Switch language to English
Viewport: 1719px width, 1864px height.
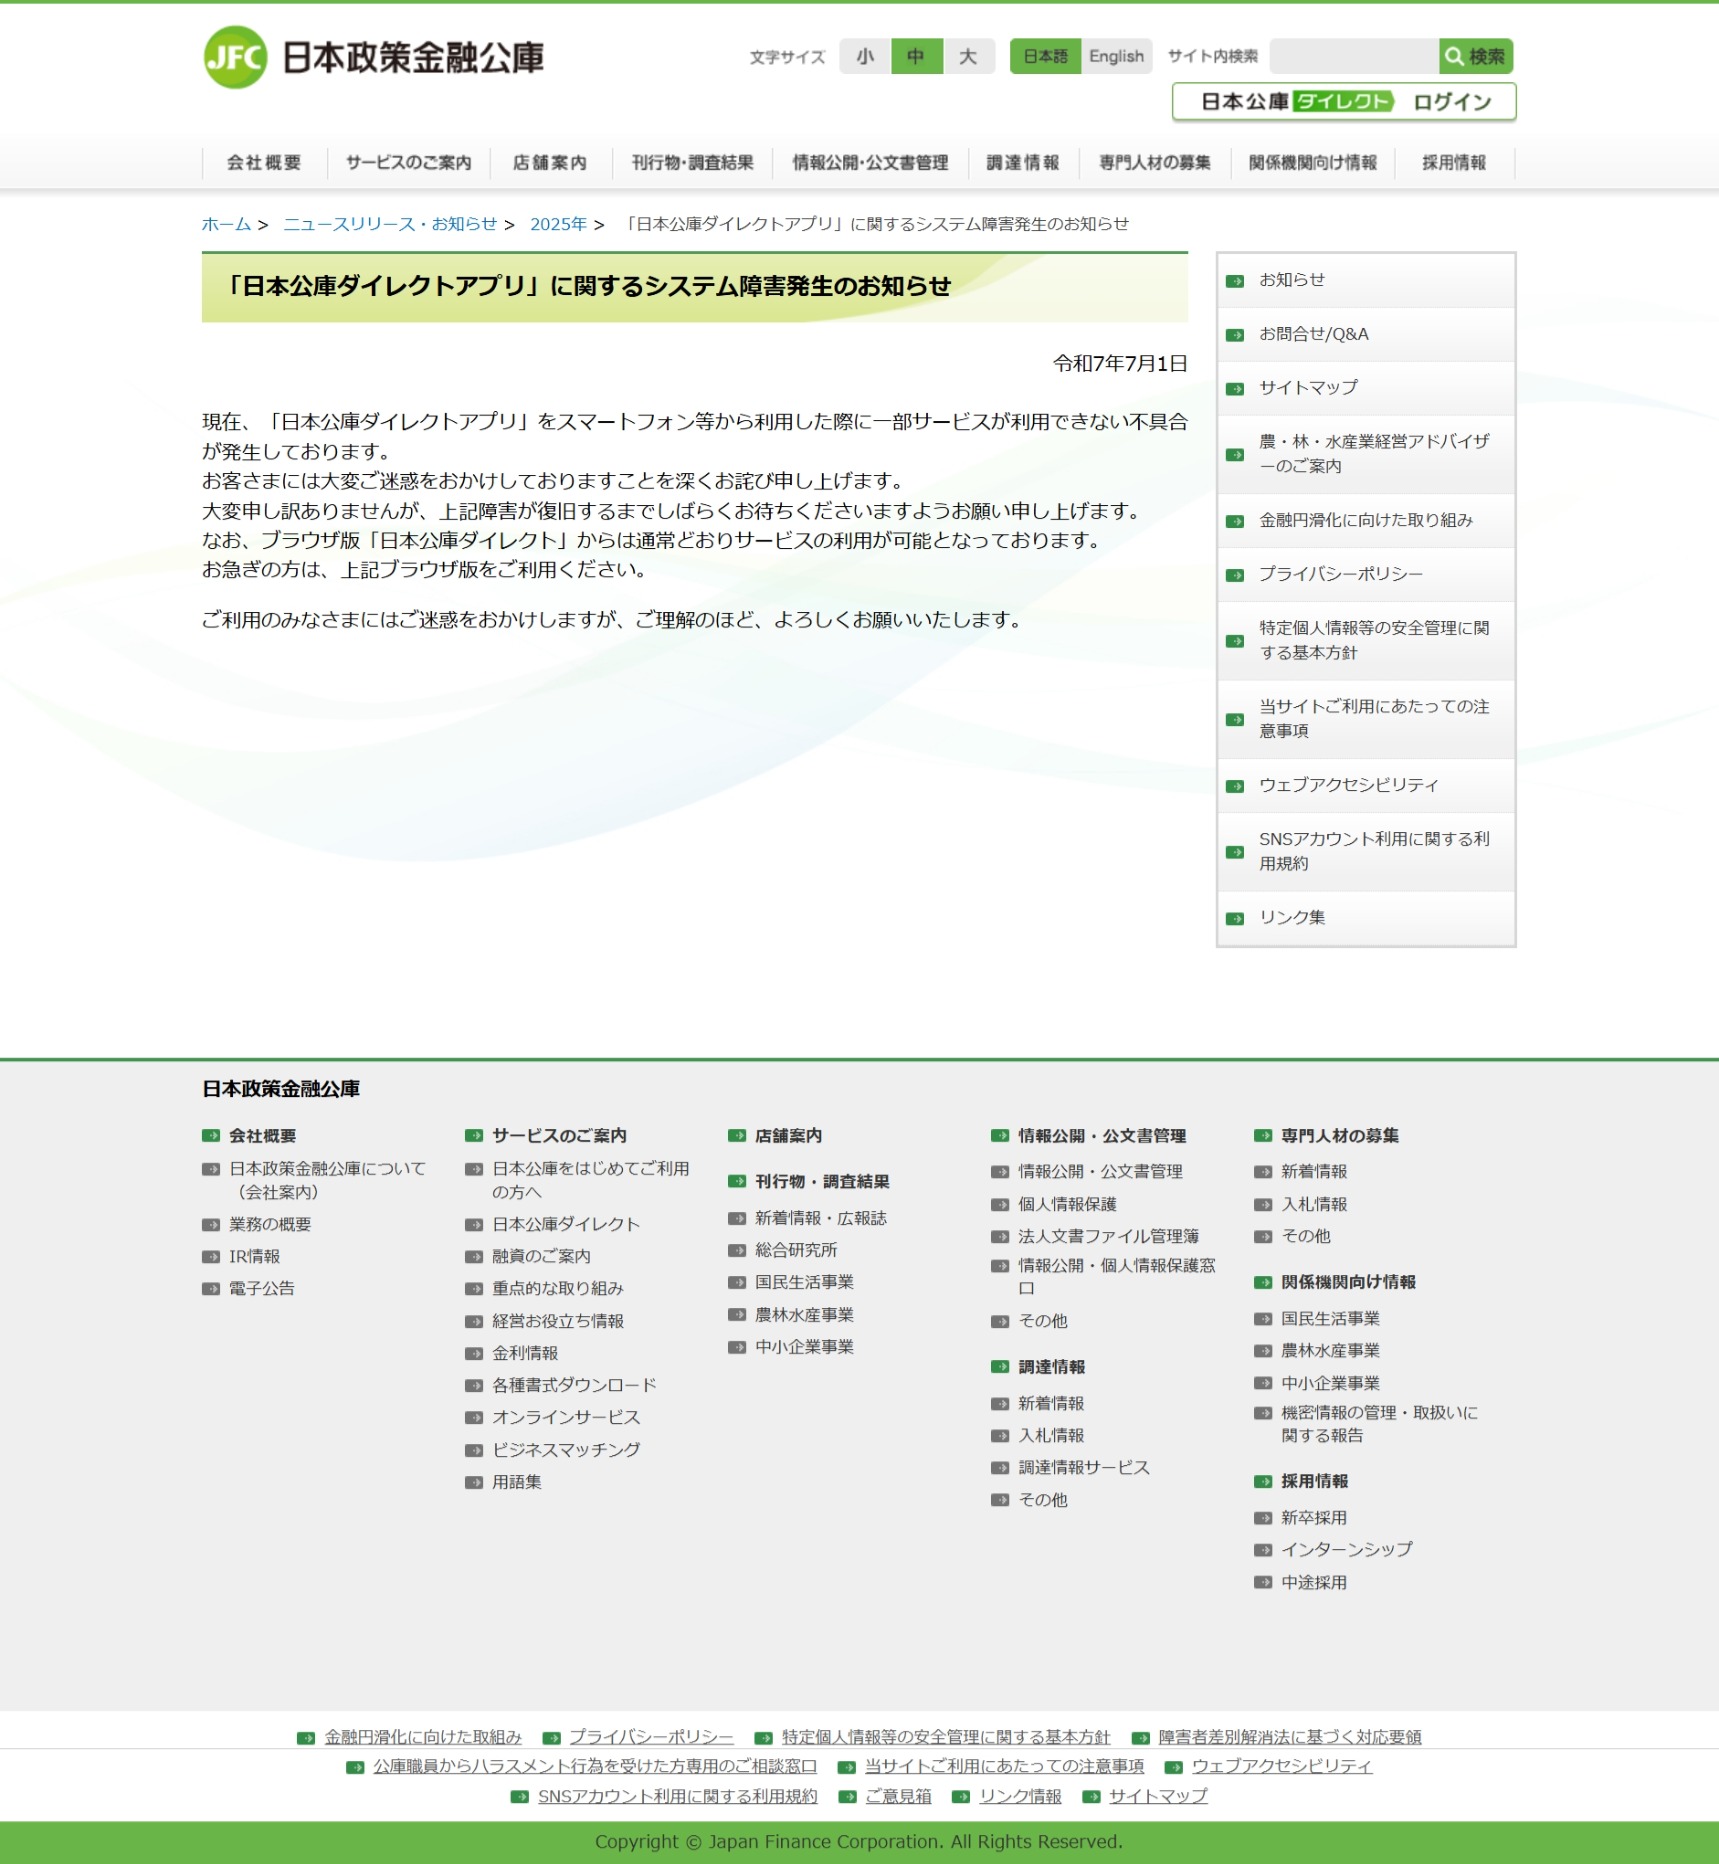pos(1116,56)
